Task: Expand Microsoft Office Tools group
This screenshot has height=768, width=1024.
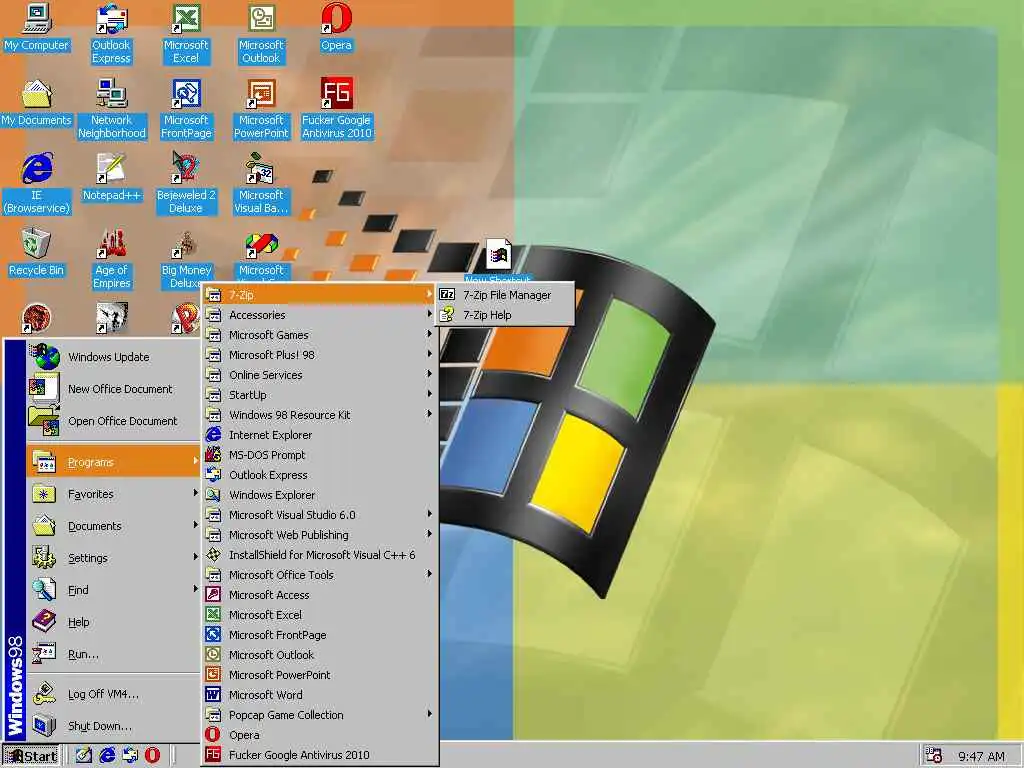Action: (319, 575)
